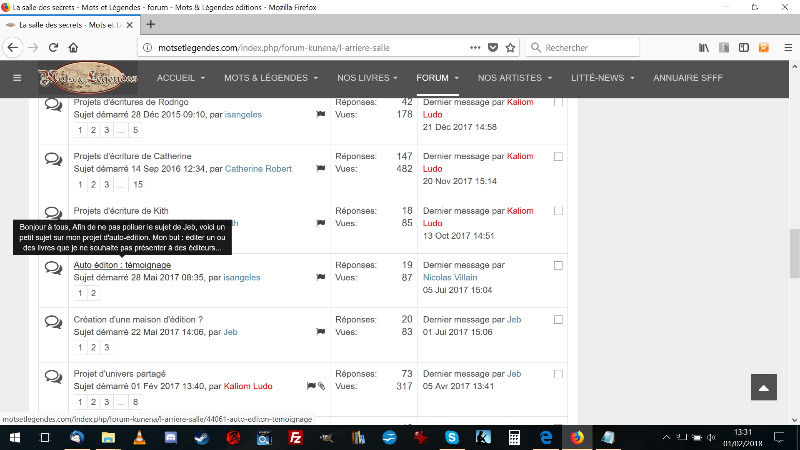Image resolution: width=800 pixels, height=450 pixels.
Task: Open a new browser tab
Action: point(150,24)
